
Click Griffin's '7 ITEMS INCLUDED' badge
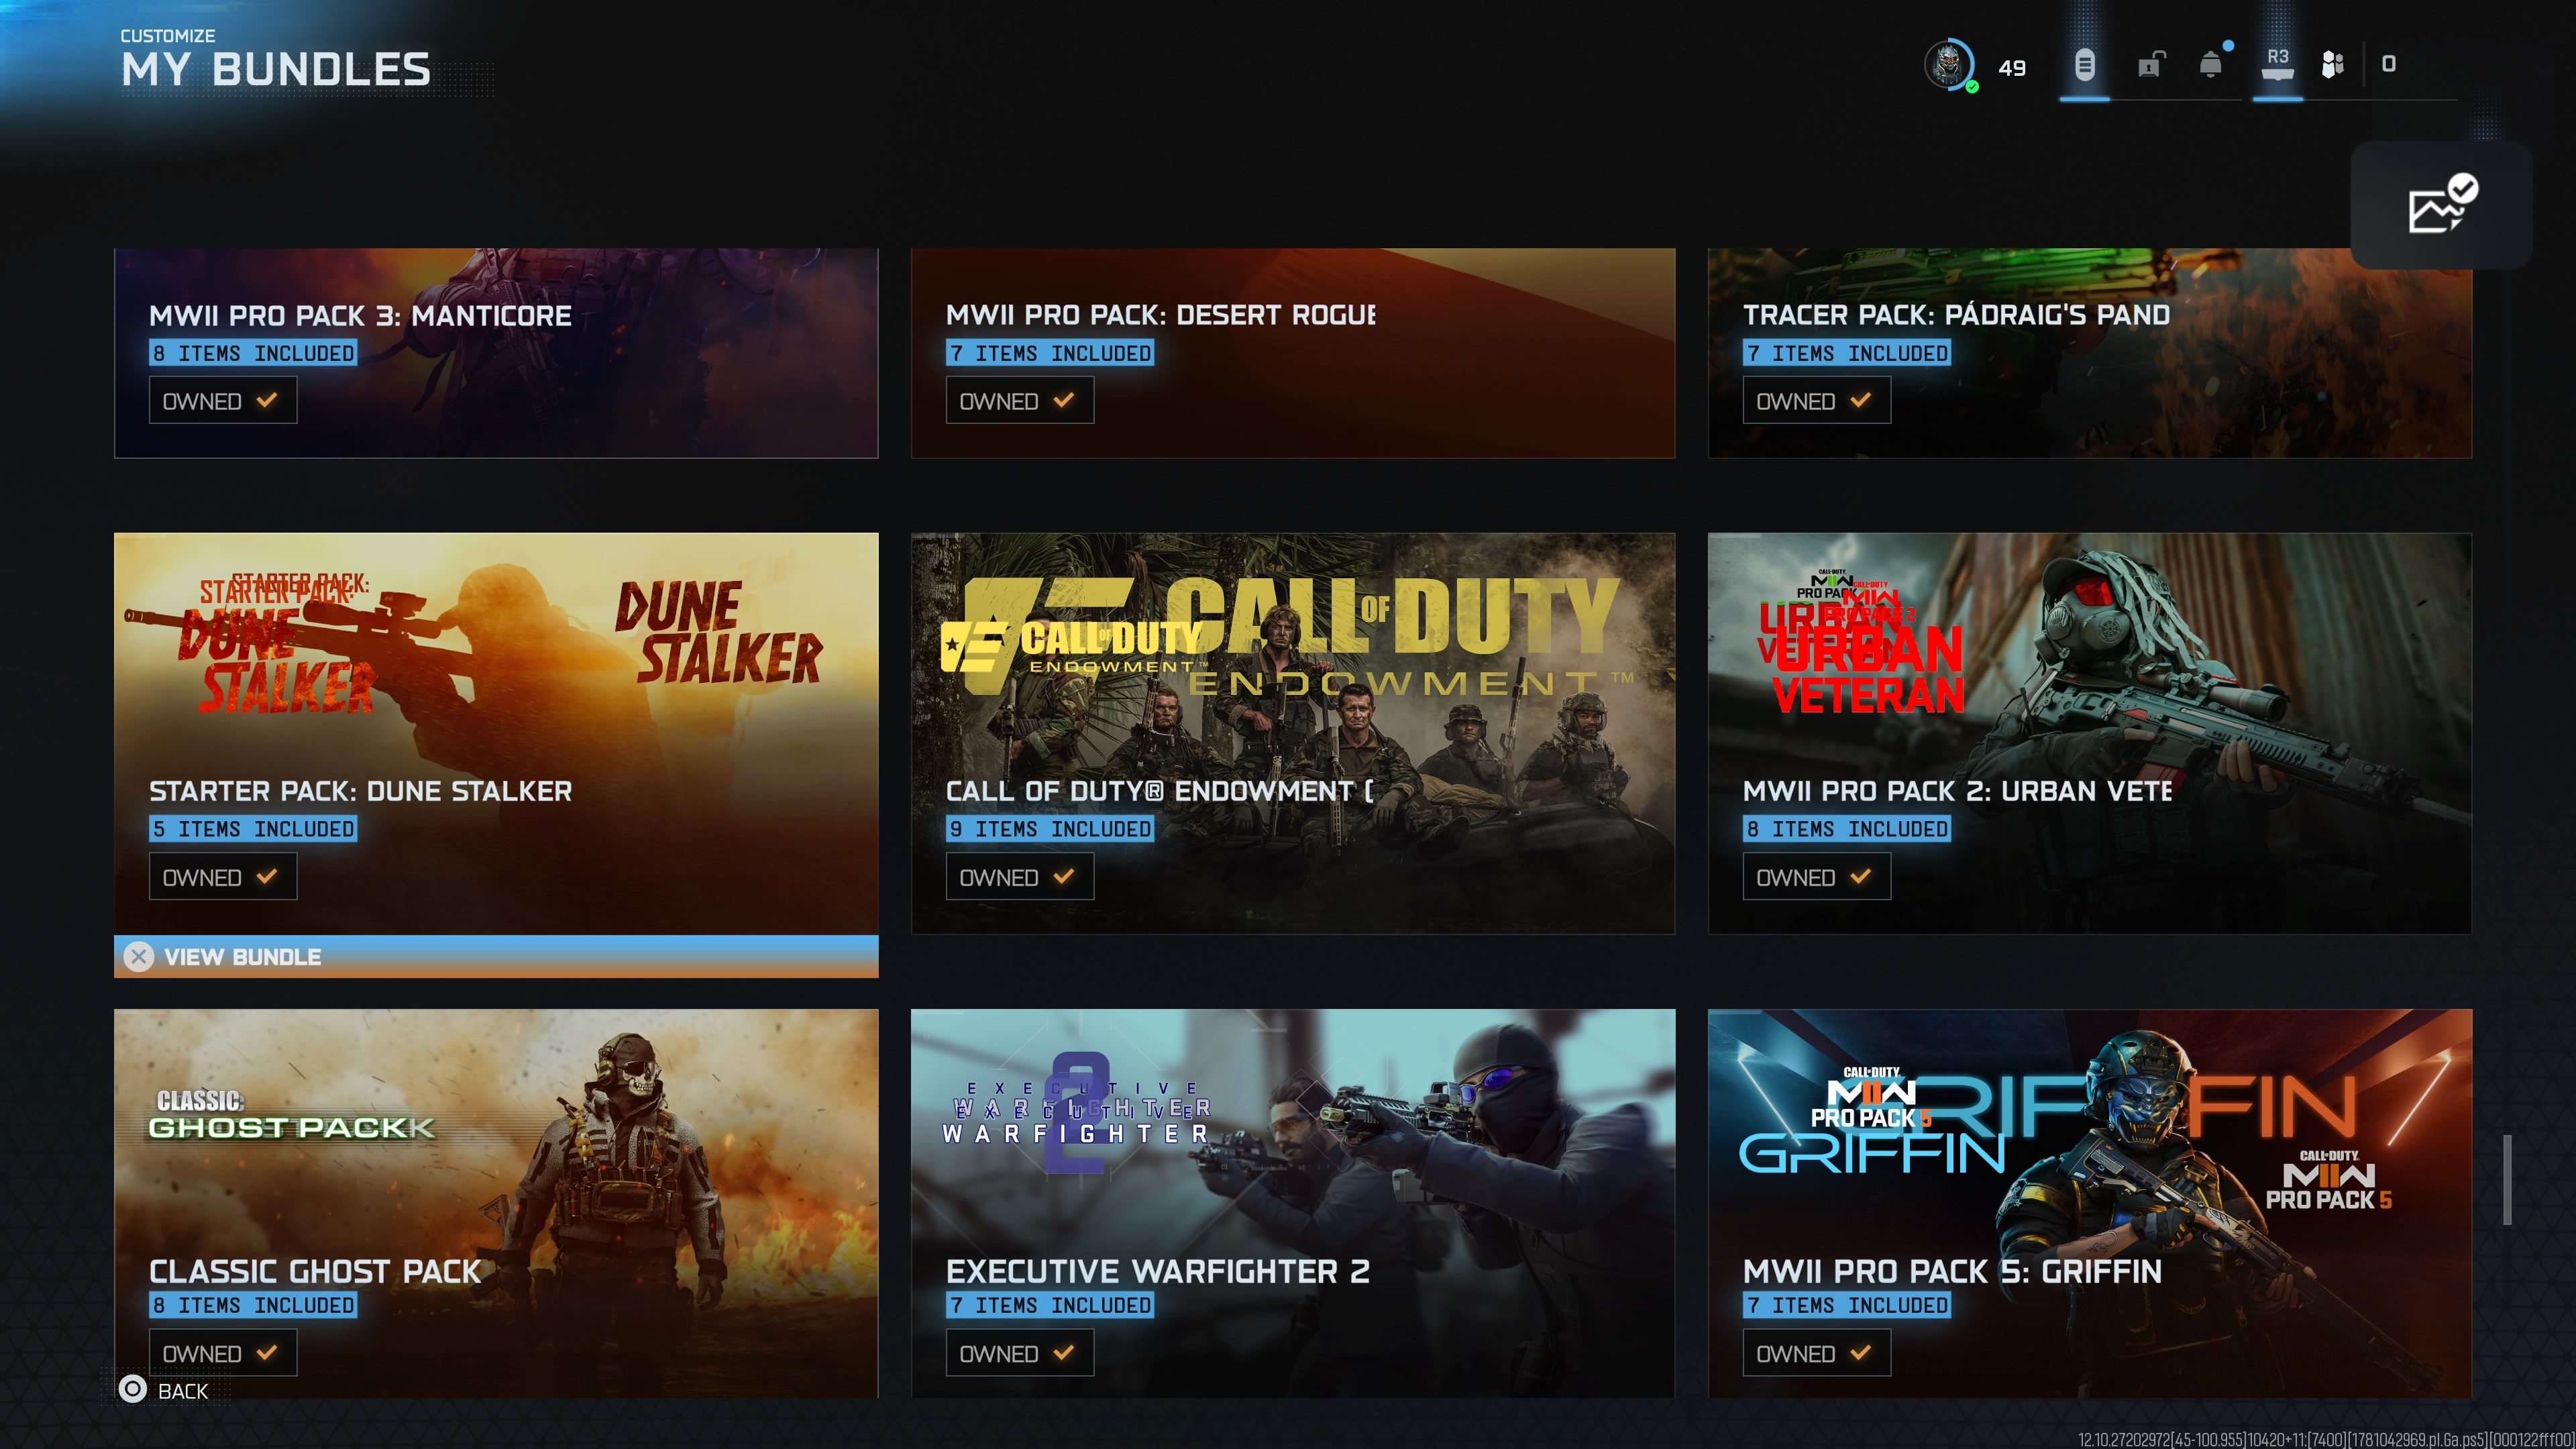click(1847, 1305)
